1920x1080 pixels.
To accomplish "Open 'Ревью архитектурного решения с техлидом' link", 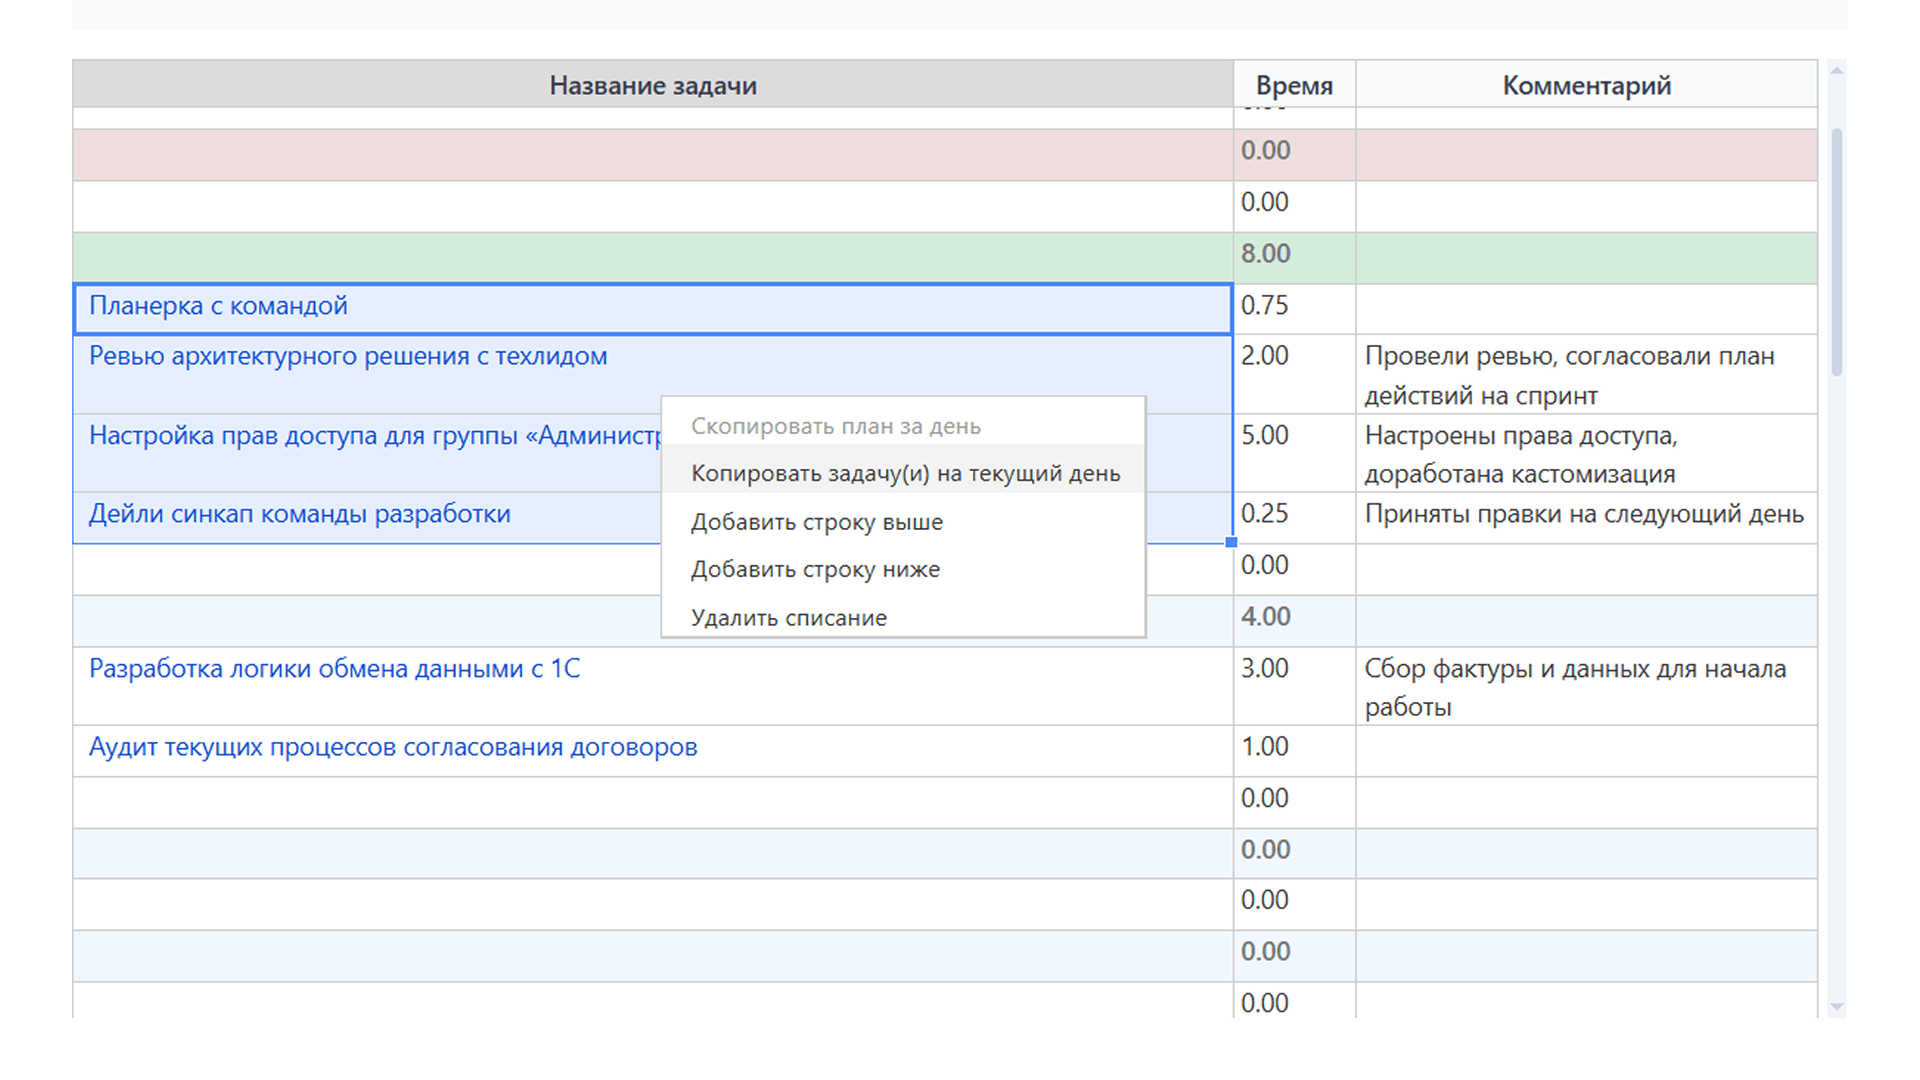I will click(x=348, y=356).
